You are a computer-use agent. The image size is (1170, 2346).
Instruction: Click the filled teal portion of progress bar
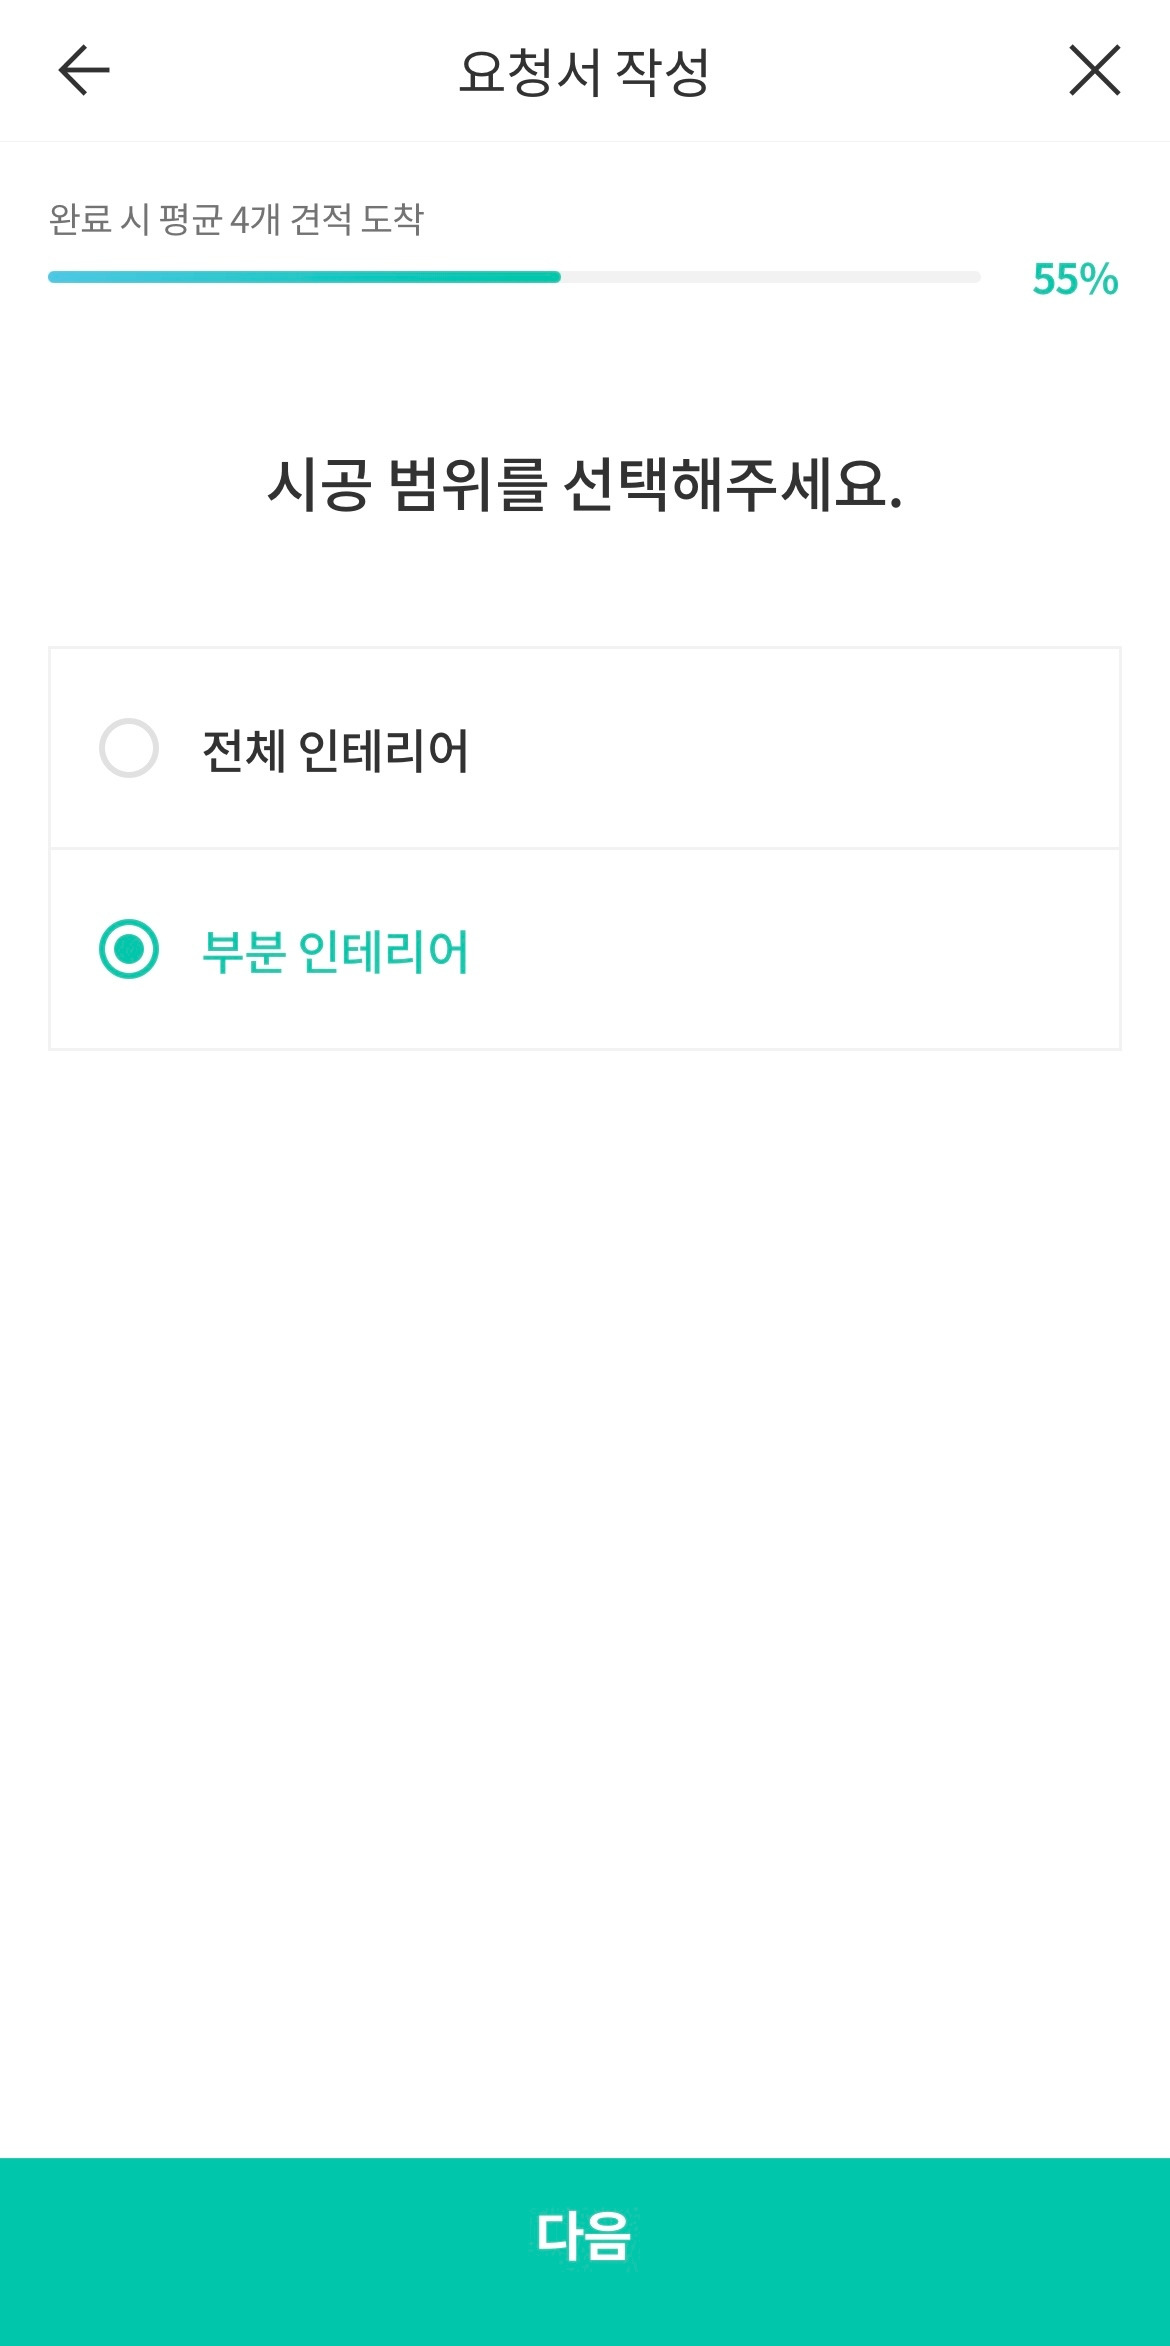[300, 277]
